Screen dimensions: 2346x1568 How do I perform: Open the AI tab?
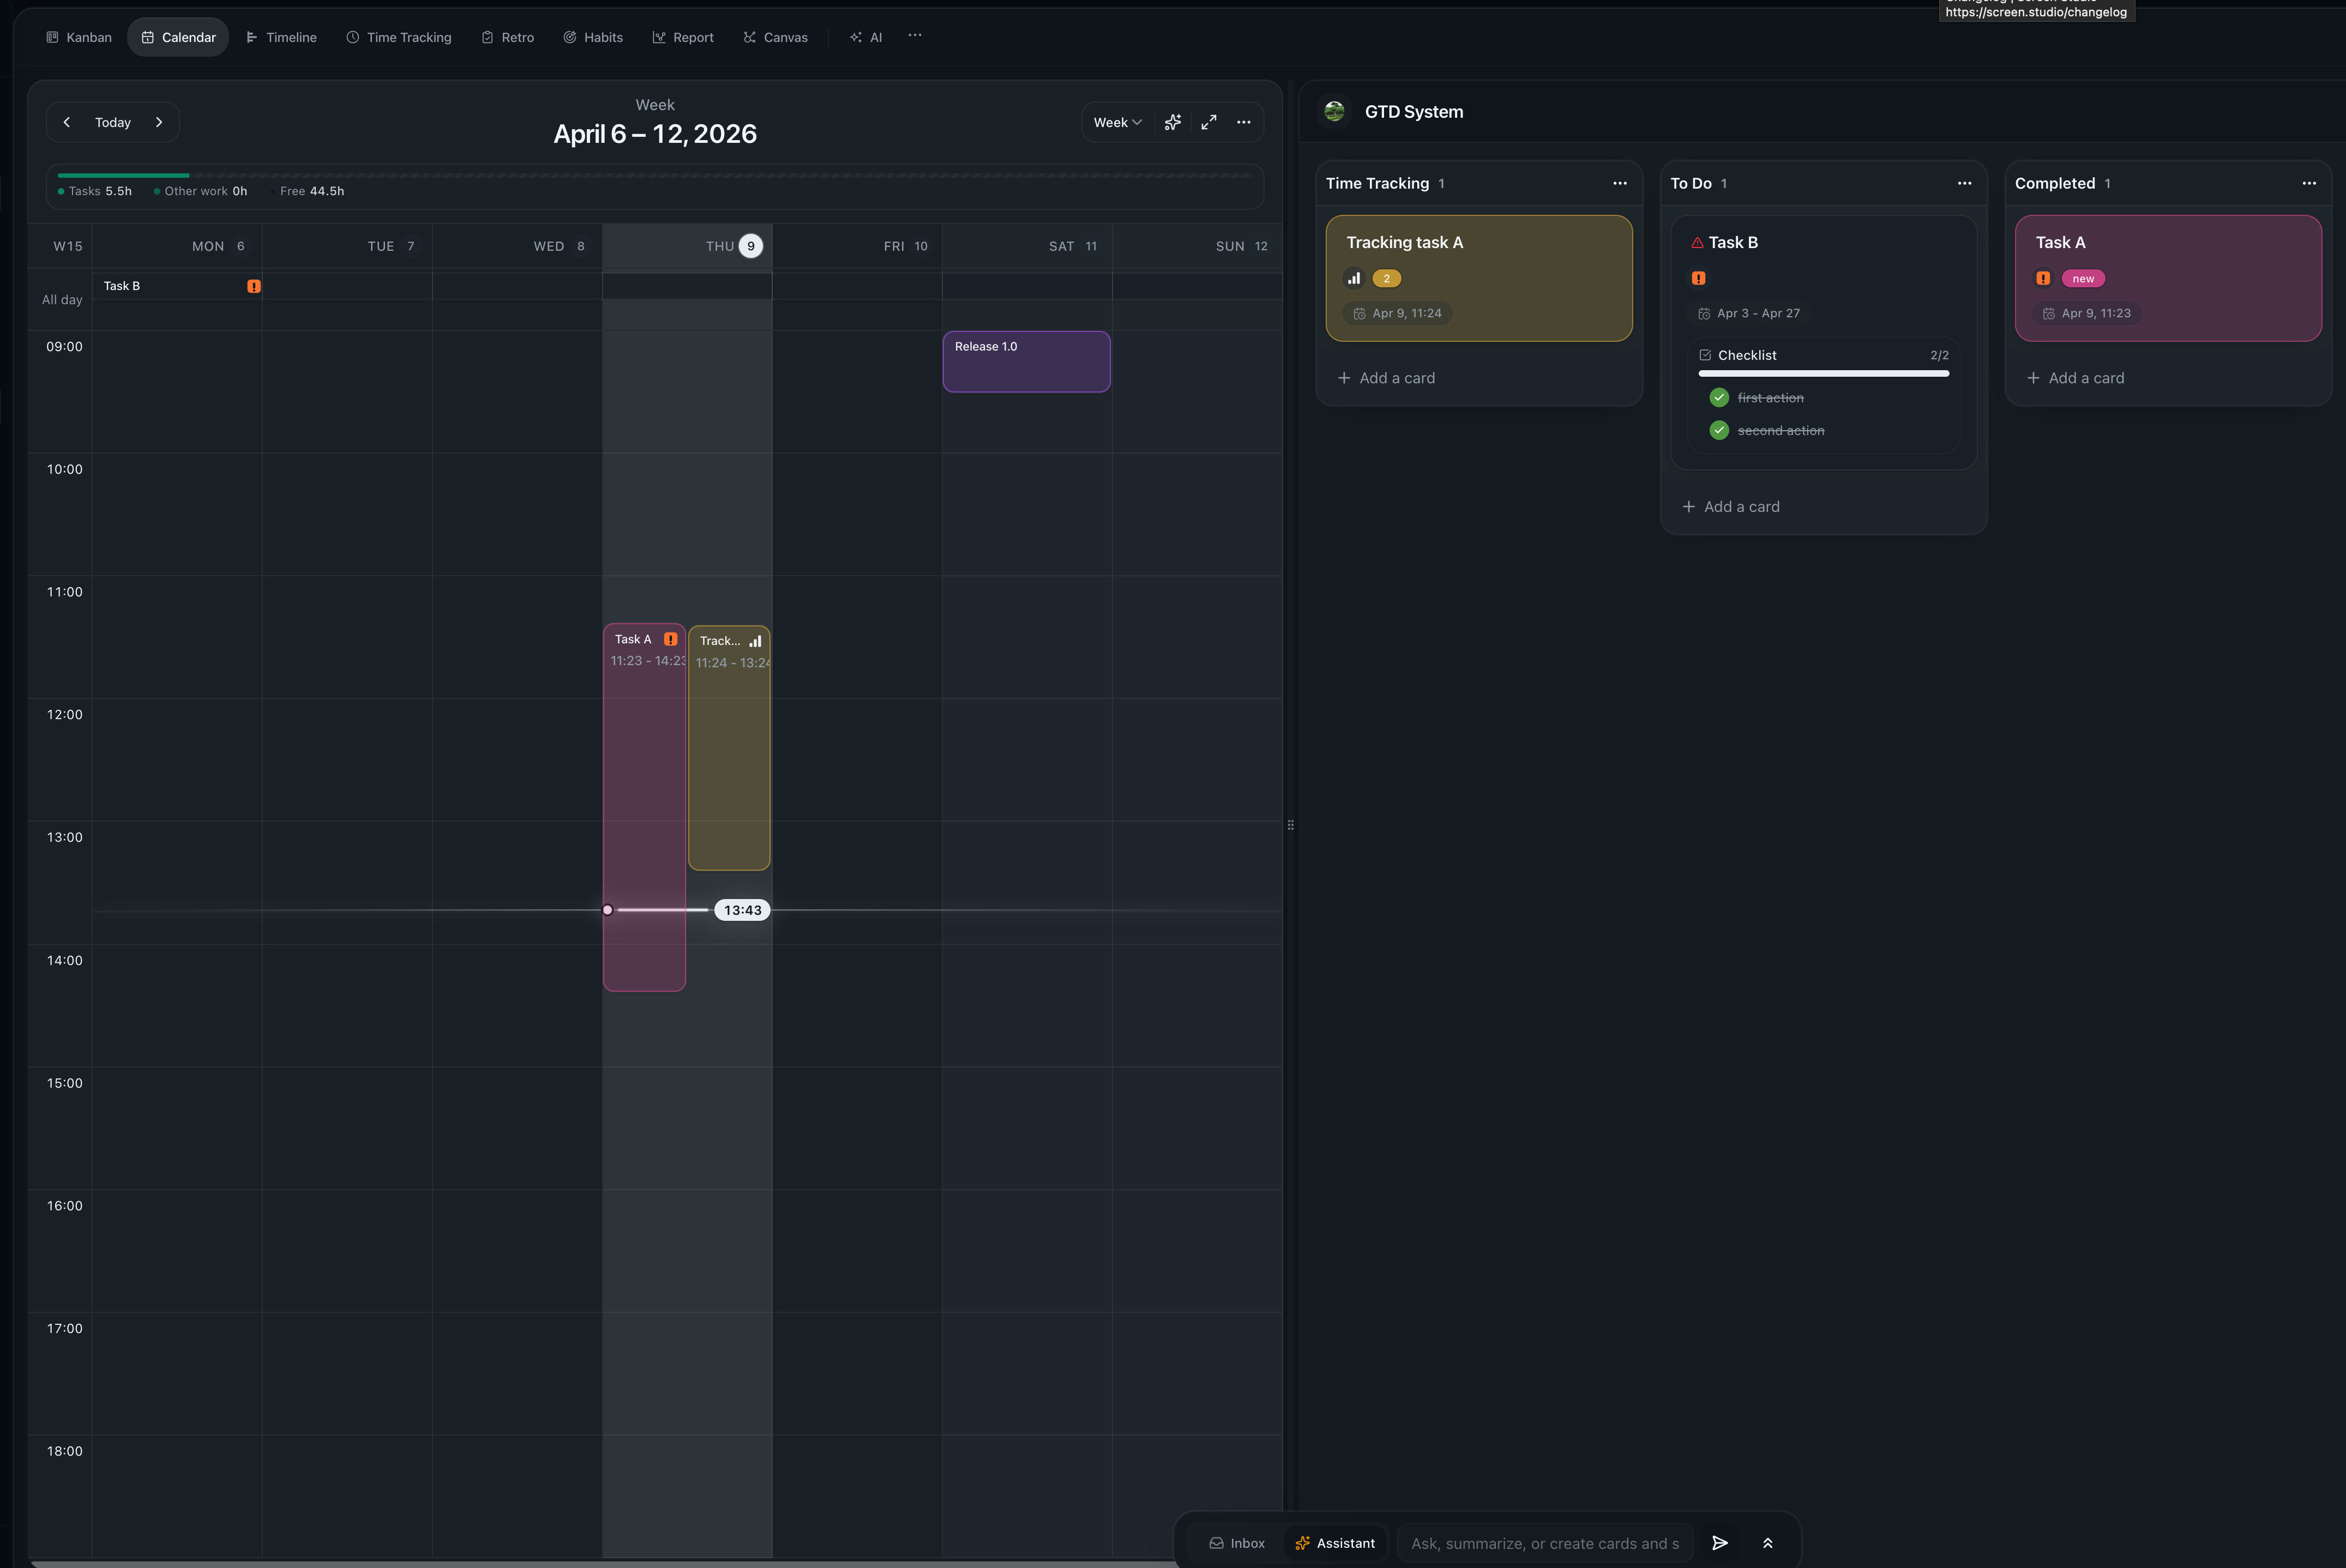pos(866,37)
